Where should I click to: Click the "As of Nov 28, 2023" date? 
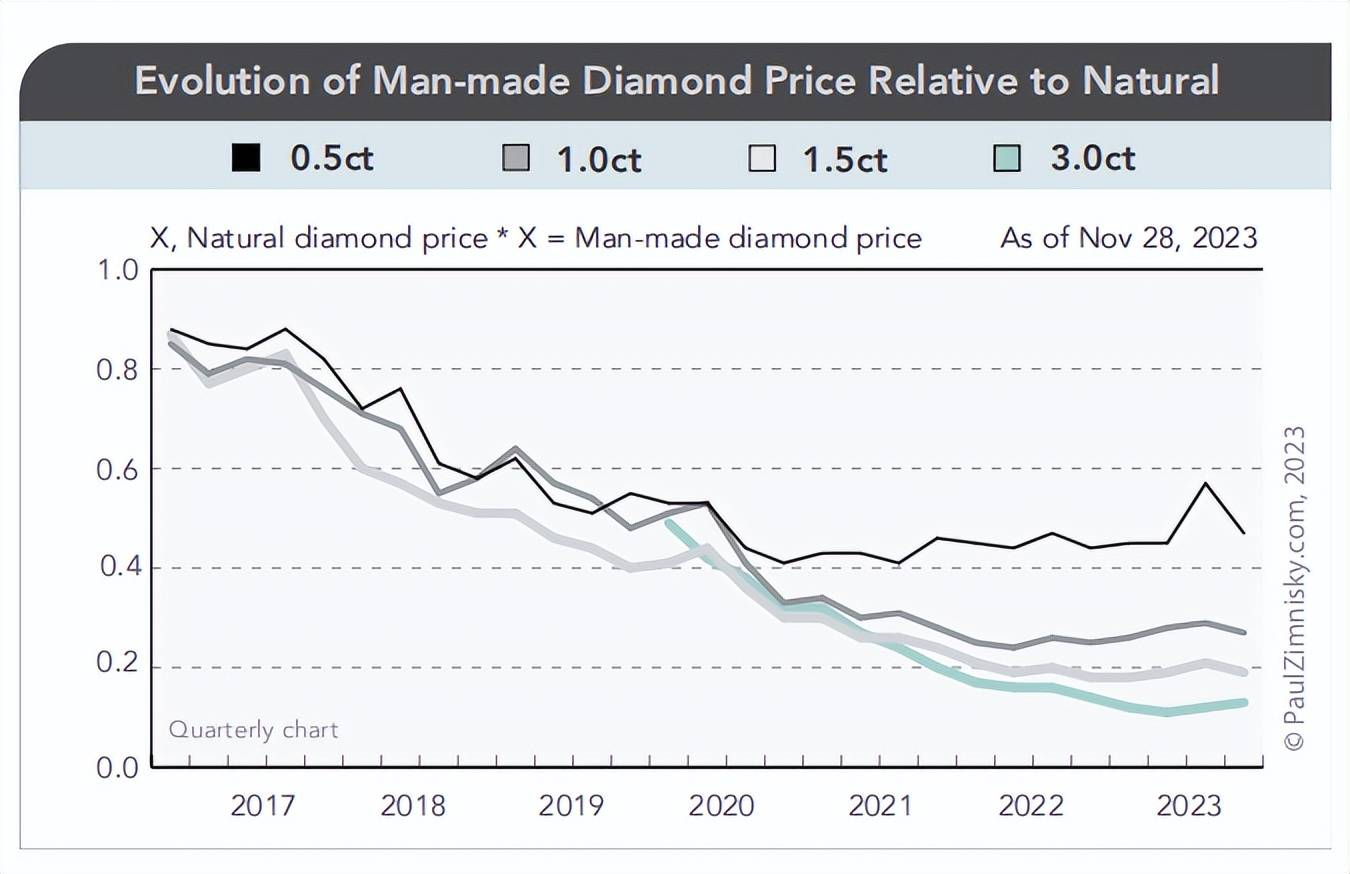pos(1129,238)
